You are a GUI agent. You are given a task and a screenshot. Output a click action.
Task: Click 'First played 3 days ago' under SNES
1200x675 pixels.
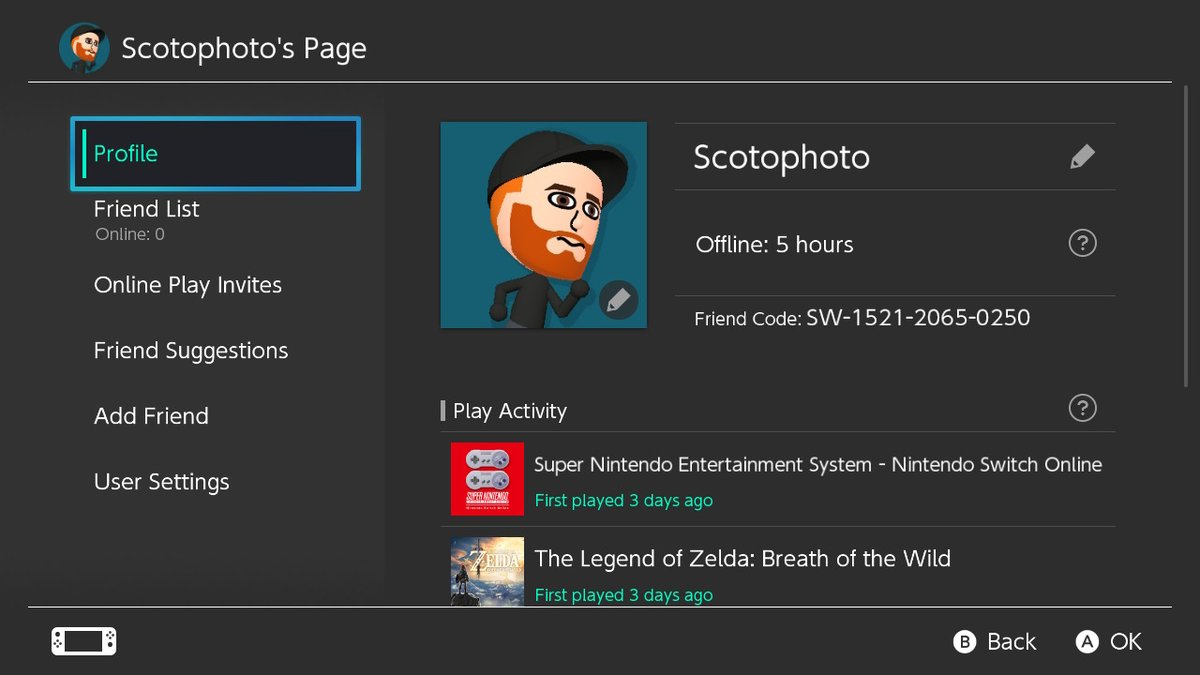pos(624,500)
